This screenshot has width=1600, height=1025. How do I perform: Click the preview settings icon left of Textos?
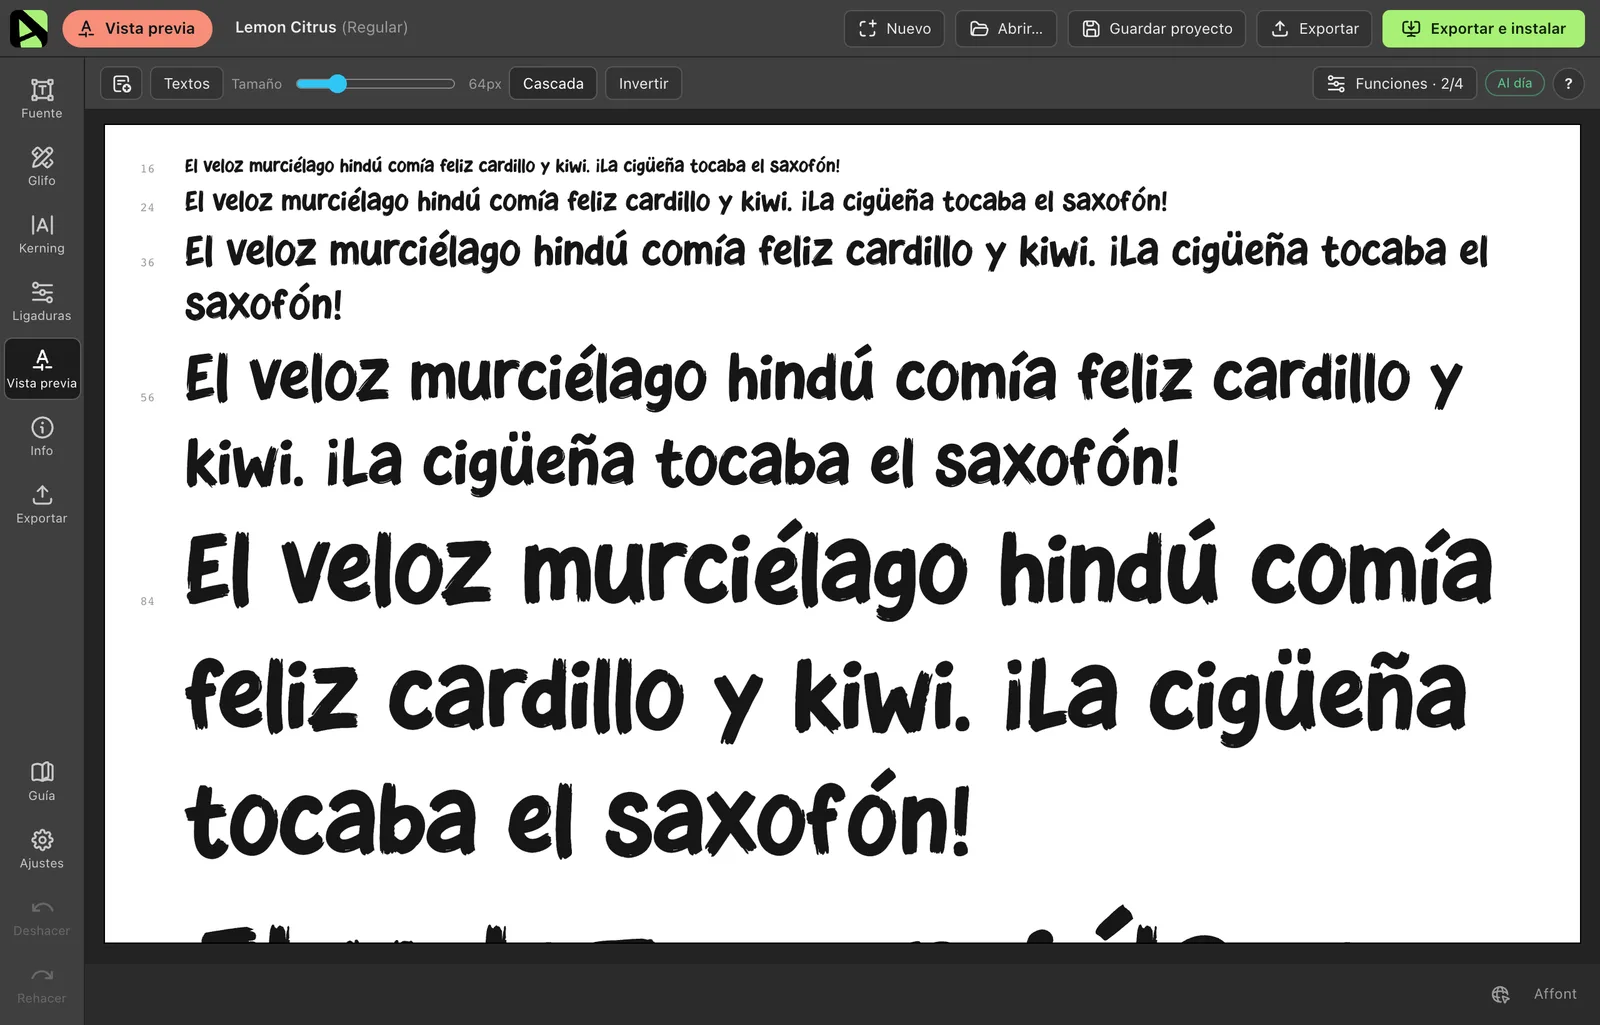(x=122, y=84)
